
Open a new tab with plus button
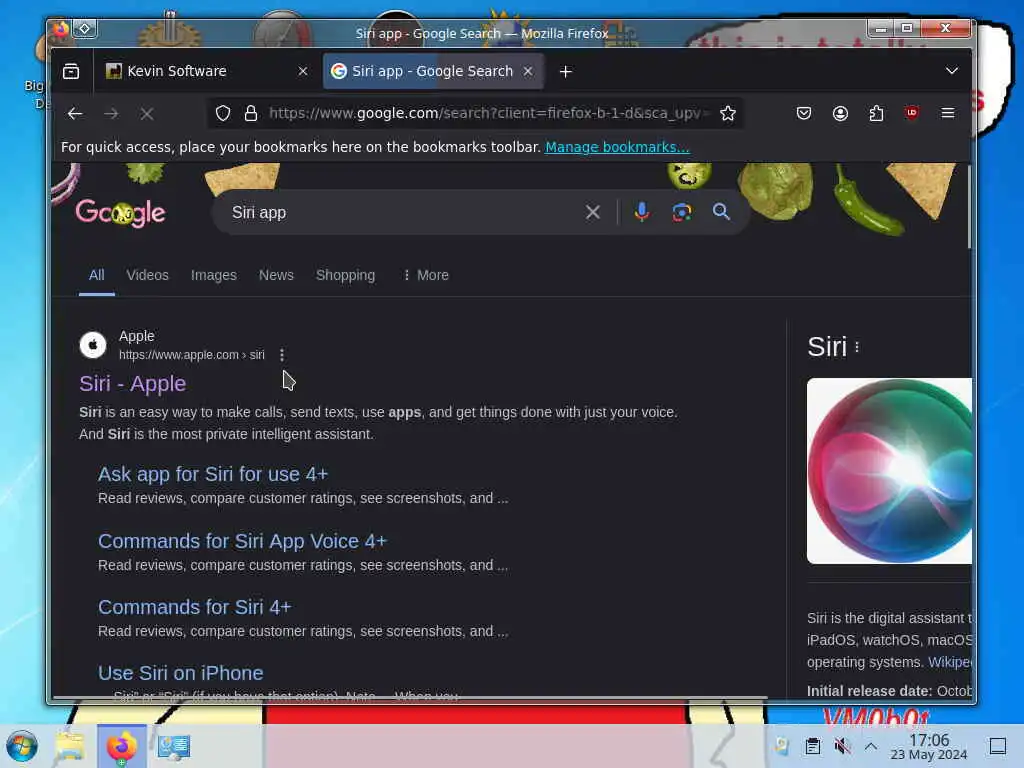coord(566,72)
